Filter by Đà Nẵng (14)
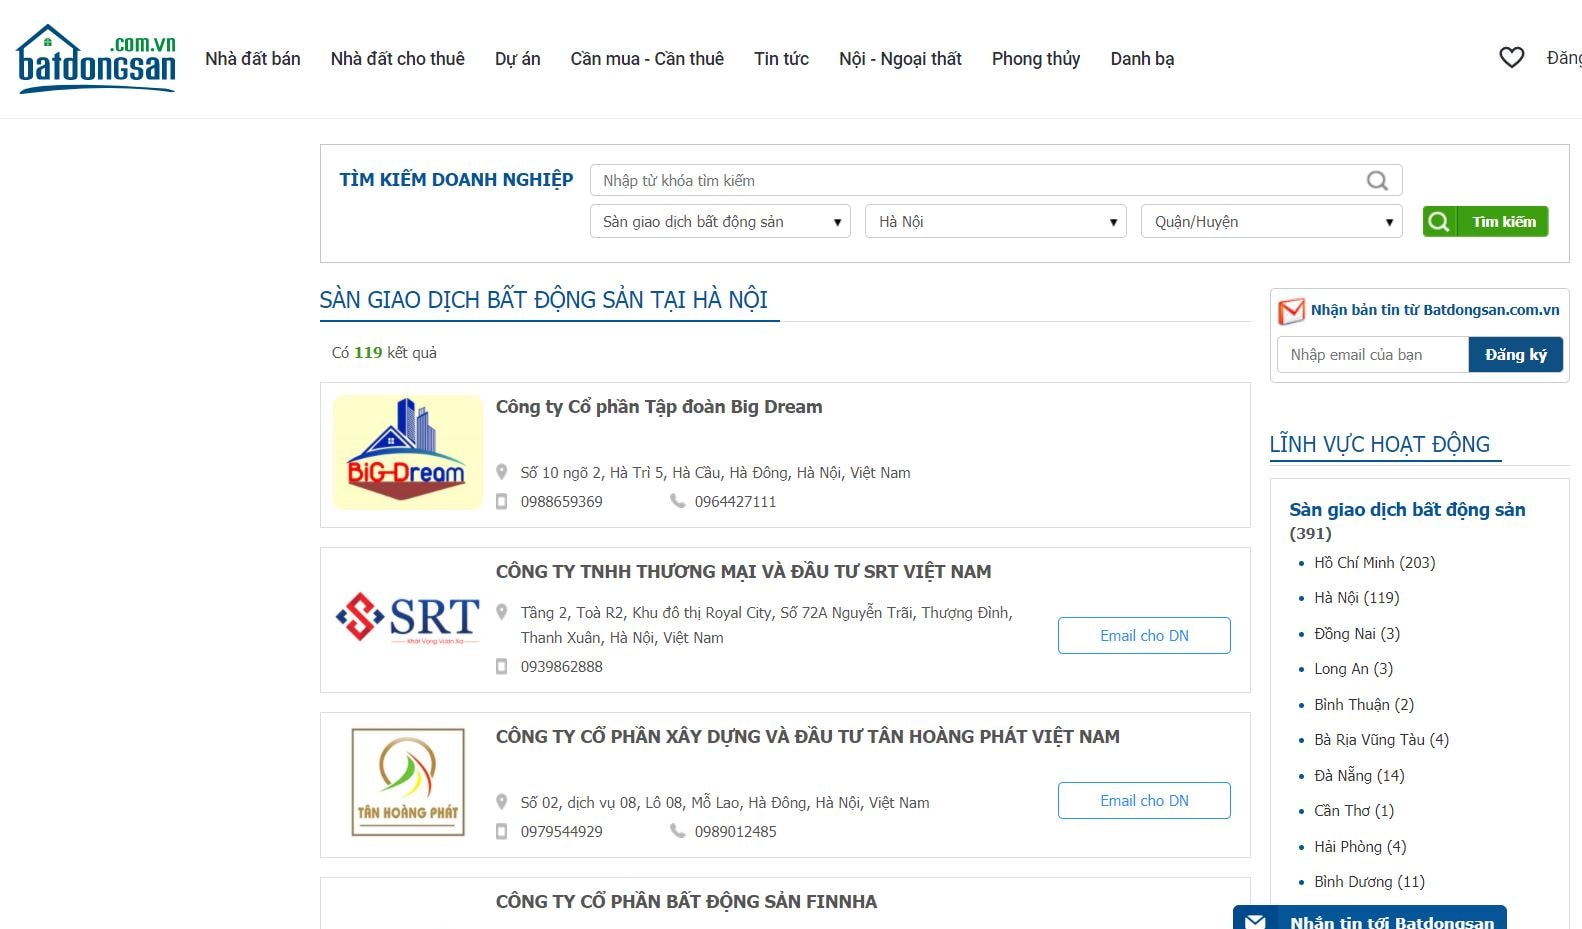Screen dimensions: 1582x929 tap(1359, 776)
